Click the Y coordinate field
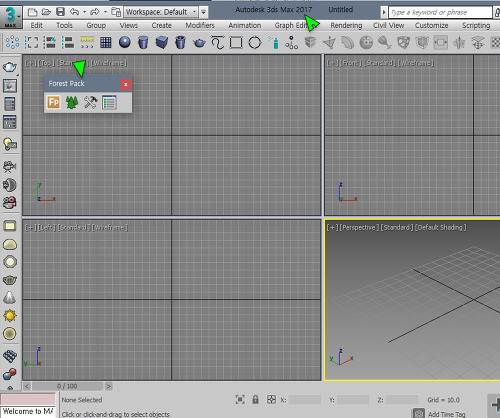This screenshot has width=500, height=418. coord(353,400)
